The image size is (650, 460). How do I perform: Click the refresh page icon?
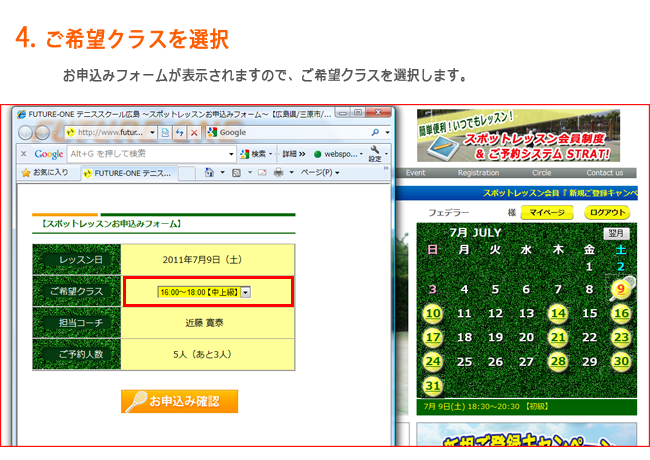pyautogui.click(x=179, y=132)
